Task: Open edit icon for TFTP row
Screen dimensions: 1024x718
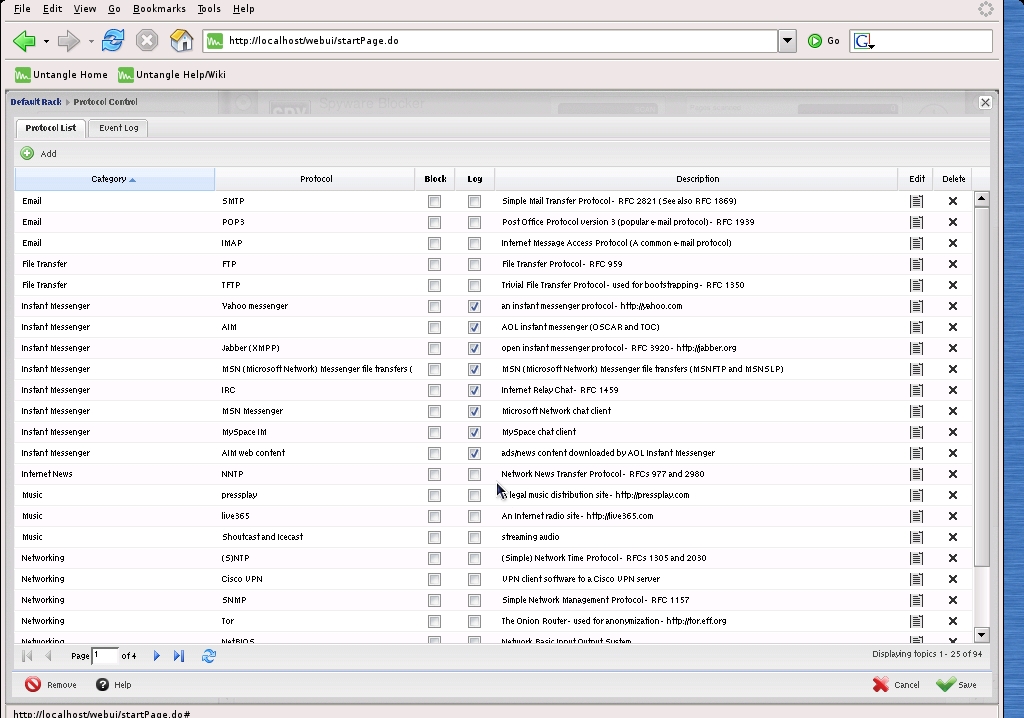Action: pos(916,285)
